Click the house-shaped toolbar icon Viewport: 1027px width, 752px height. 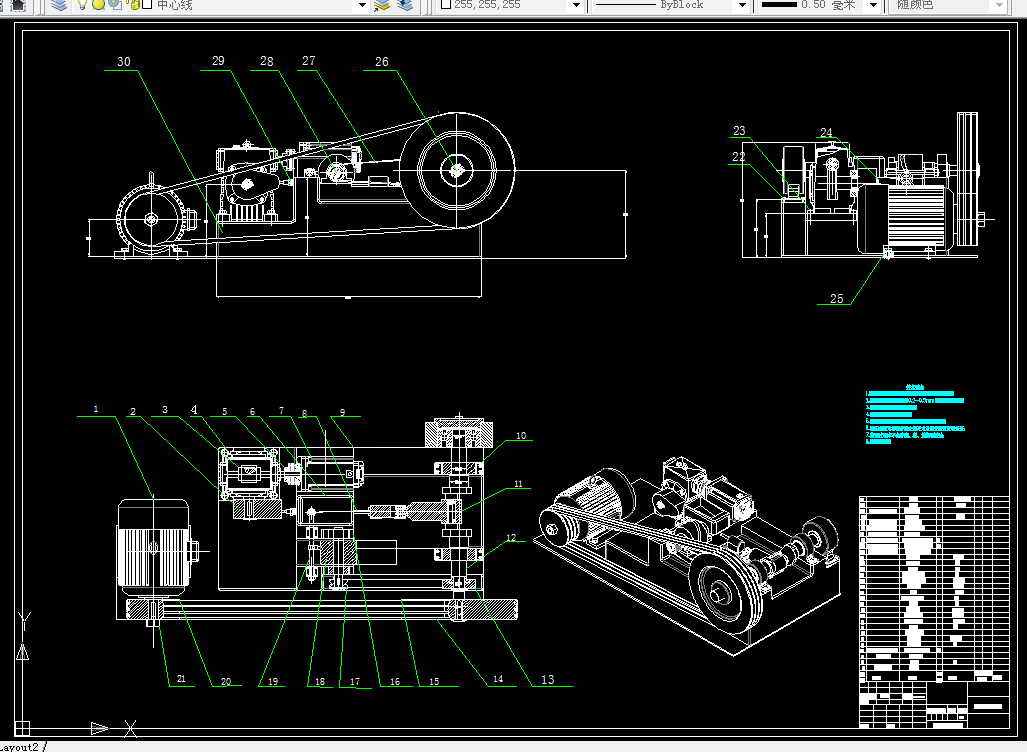[18, 5]
